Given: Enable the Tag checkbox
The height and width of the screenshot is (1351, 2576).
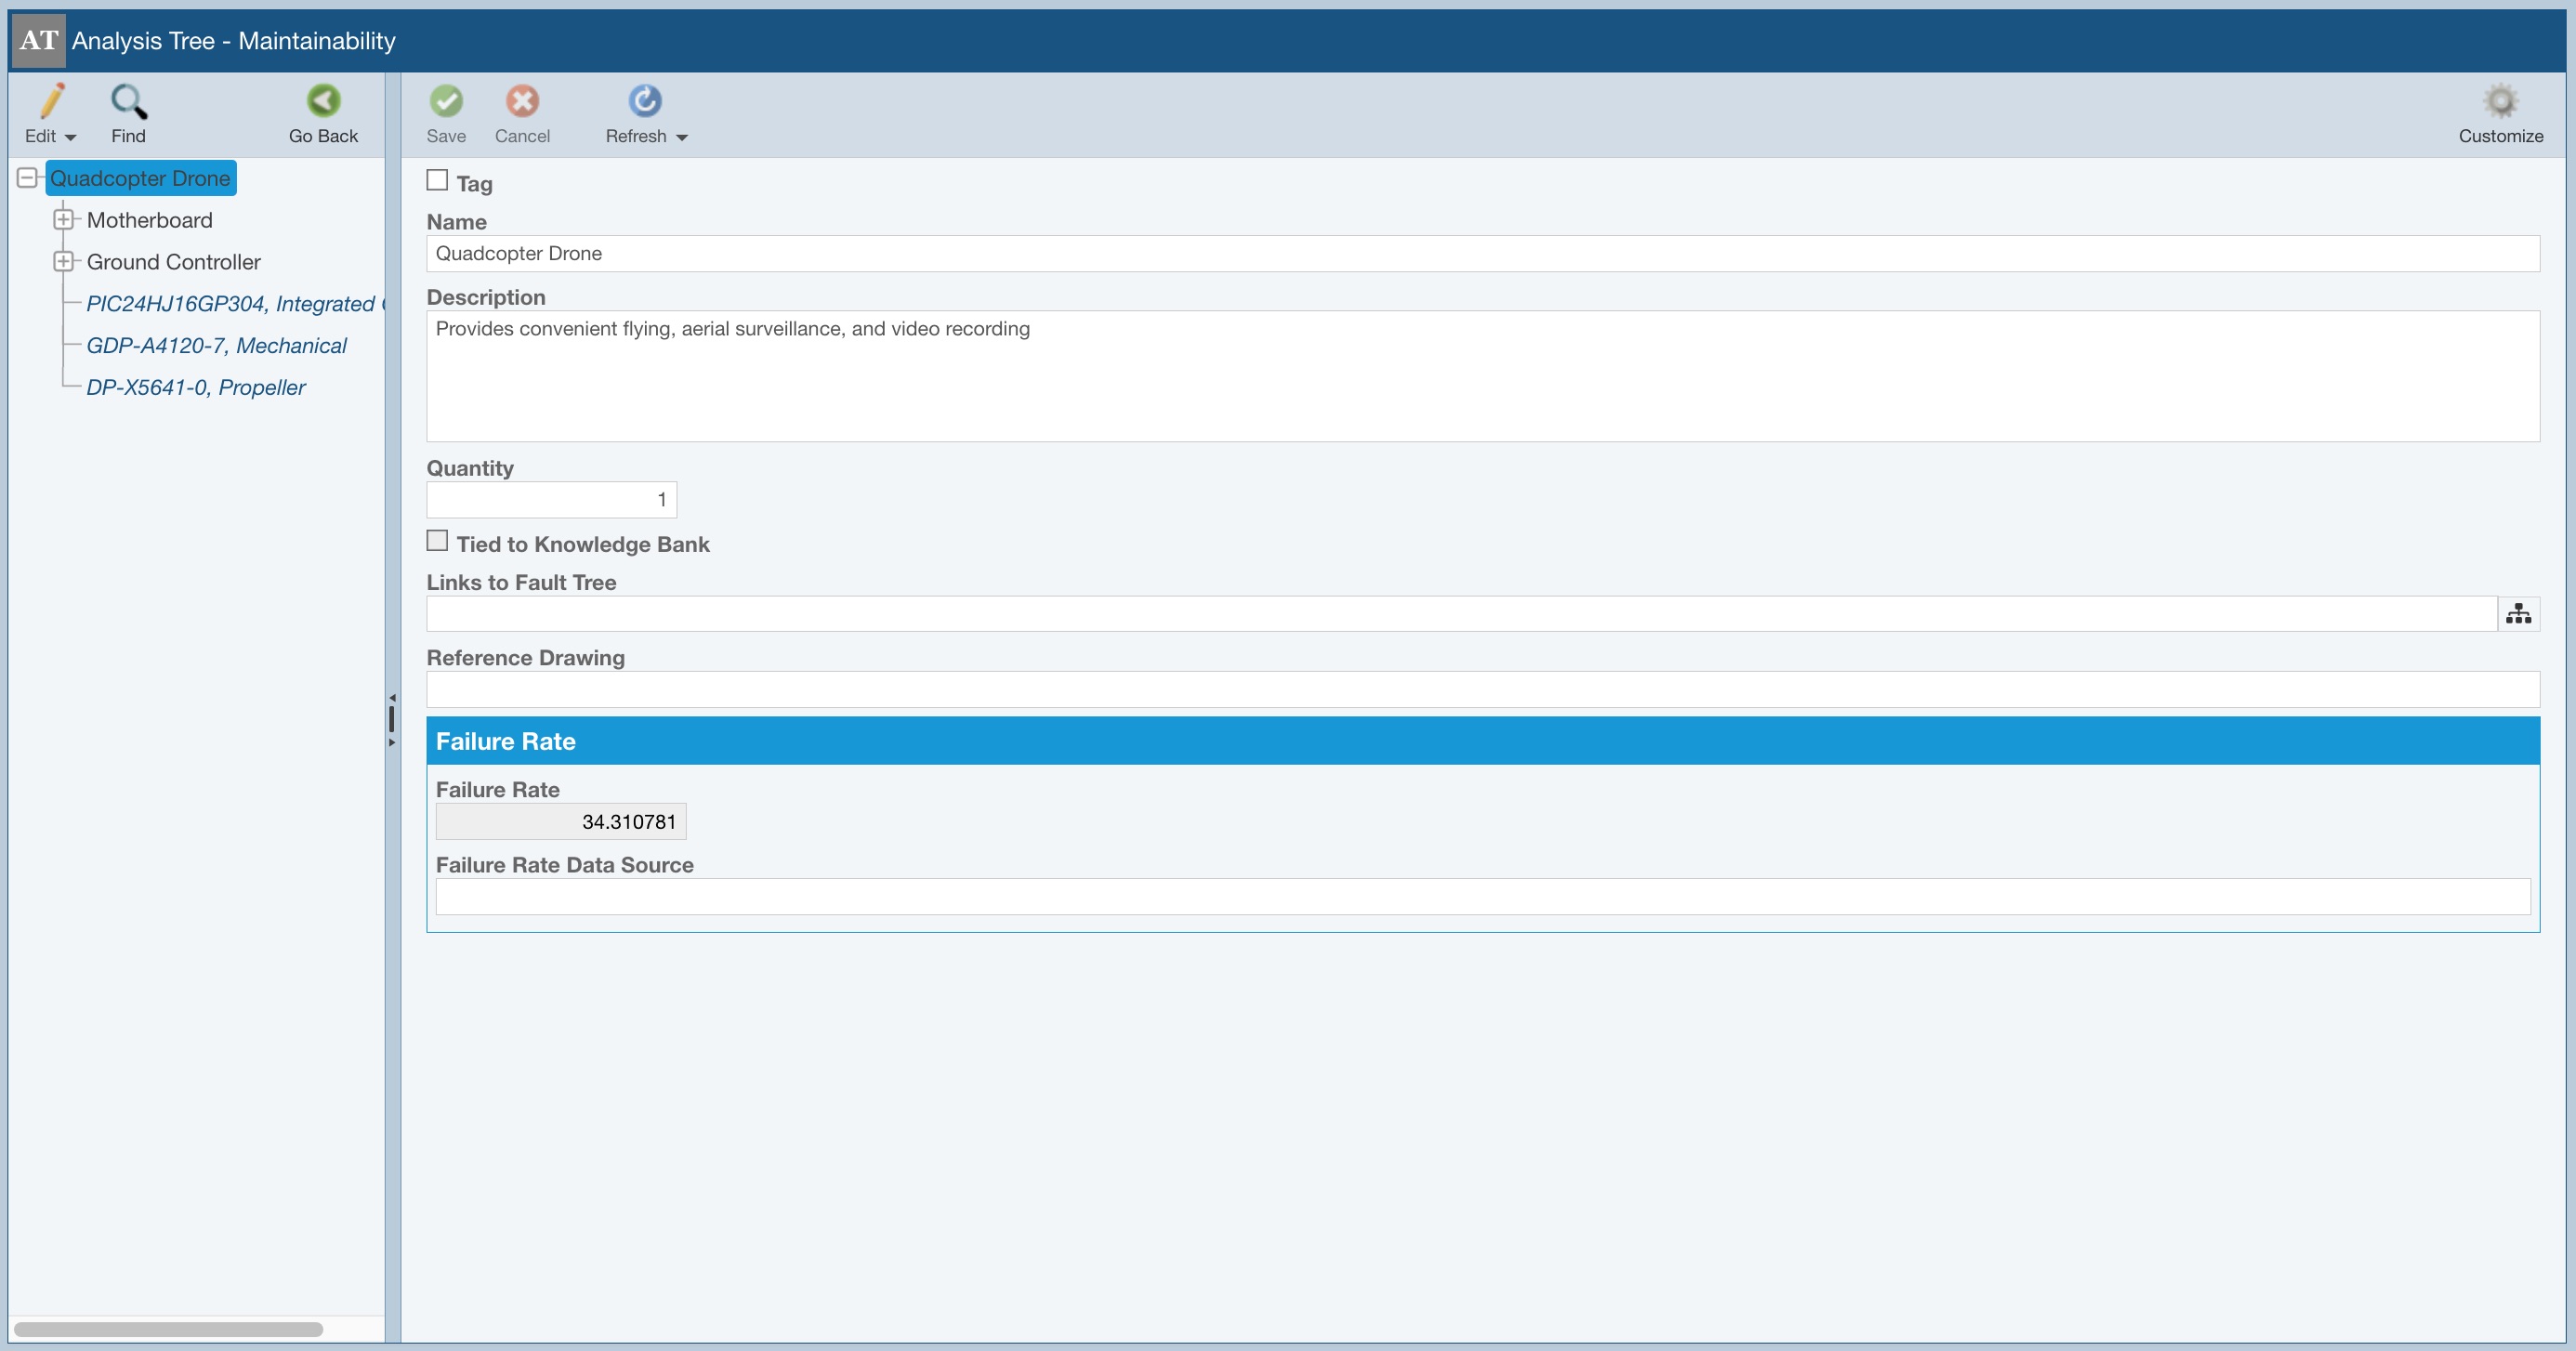Looking at the screenshot, I should pos(437,180).
